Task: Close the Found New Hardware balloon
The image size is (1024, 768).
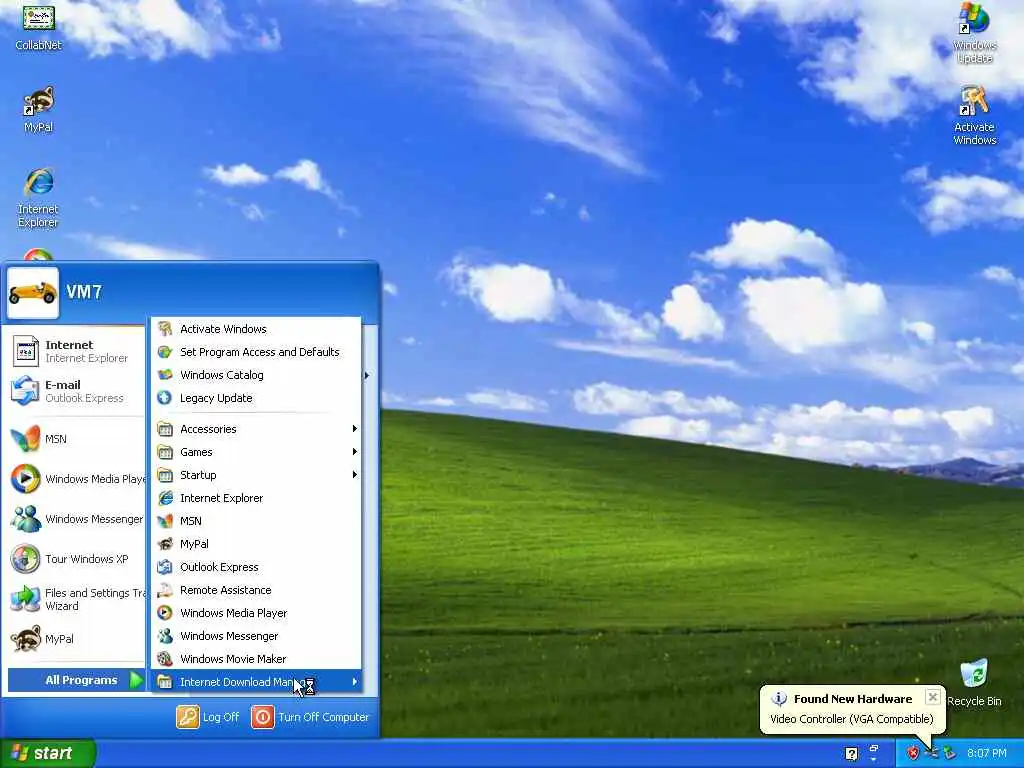Action: (933, 697)
